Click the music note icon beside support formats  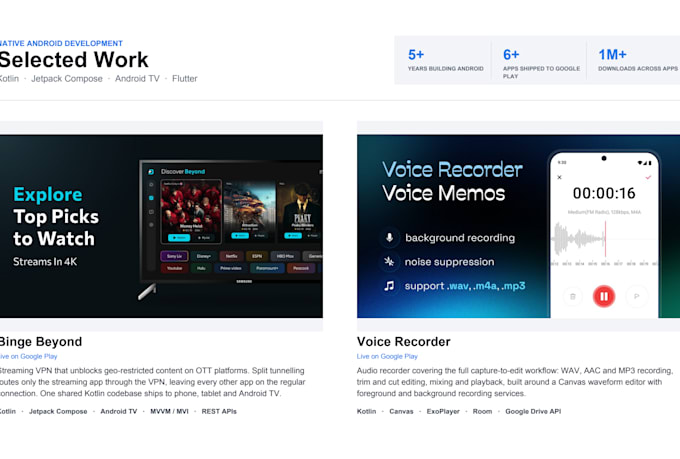pyautogui.click(x=389, y=286)
